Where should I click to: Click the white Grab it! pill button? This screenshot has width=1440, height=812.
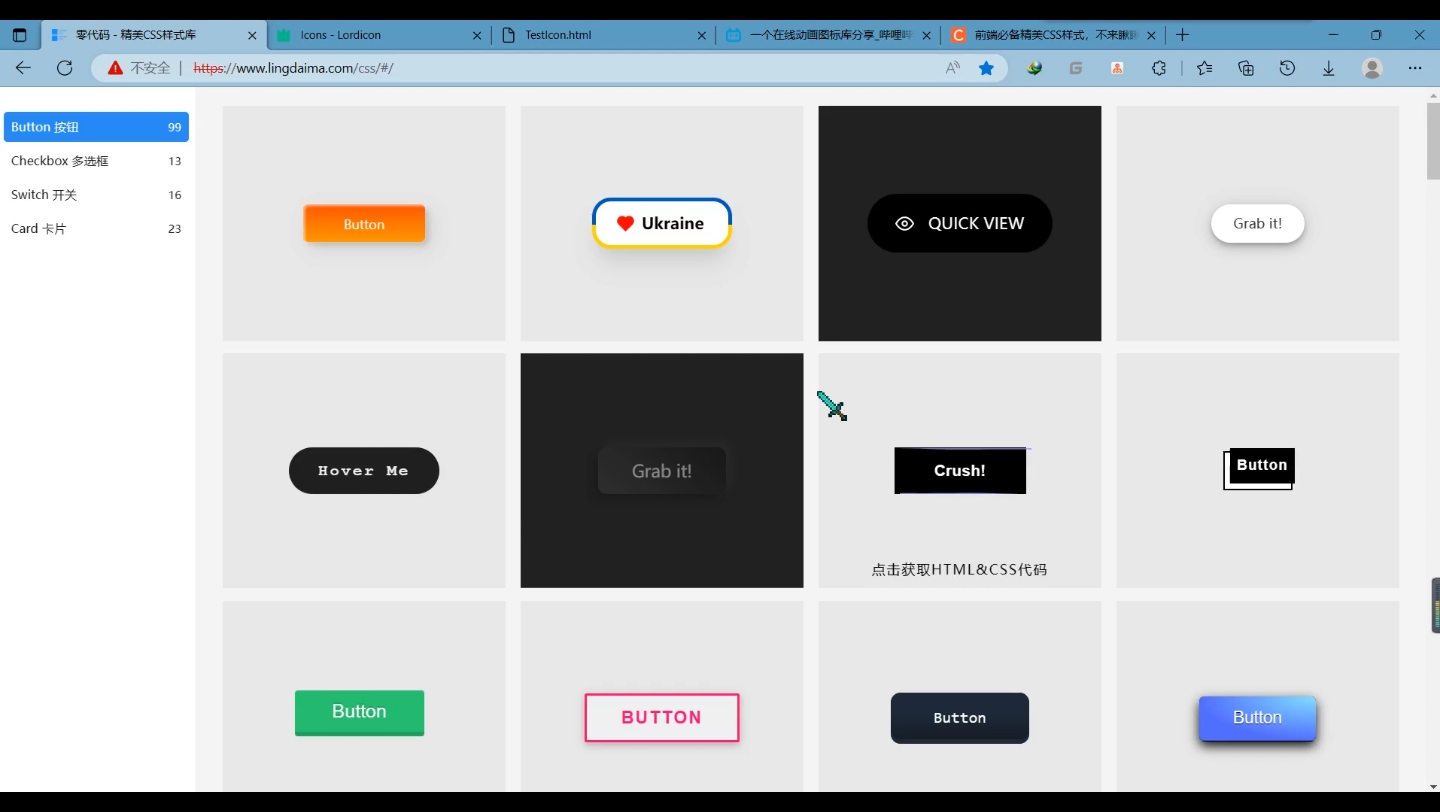(x=1258, y=223)
